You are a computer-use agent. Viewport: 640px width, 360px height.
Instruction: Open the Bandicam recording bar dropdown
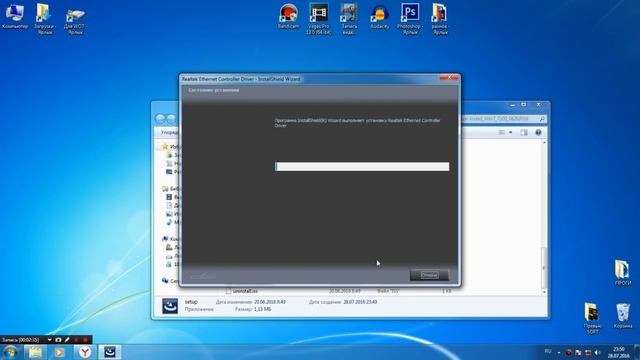coord(49,340)
